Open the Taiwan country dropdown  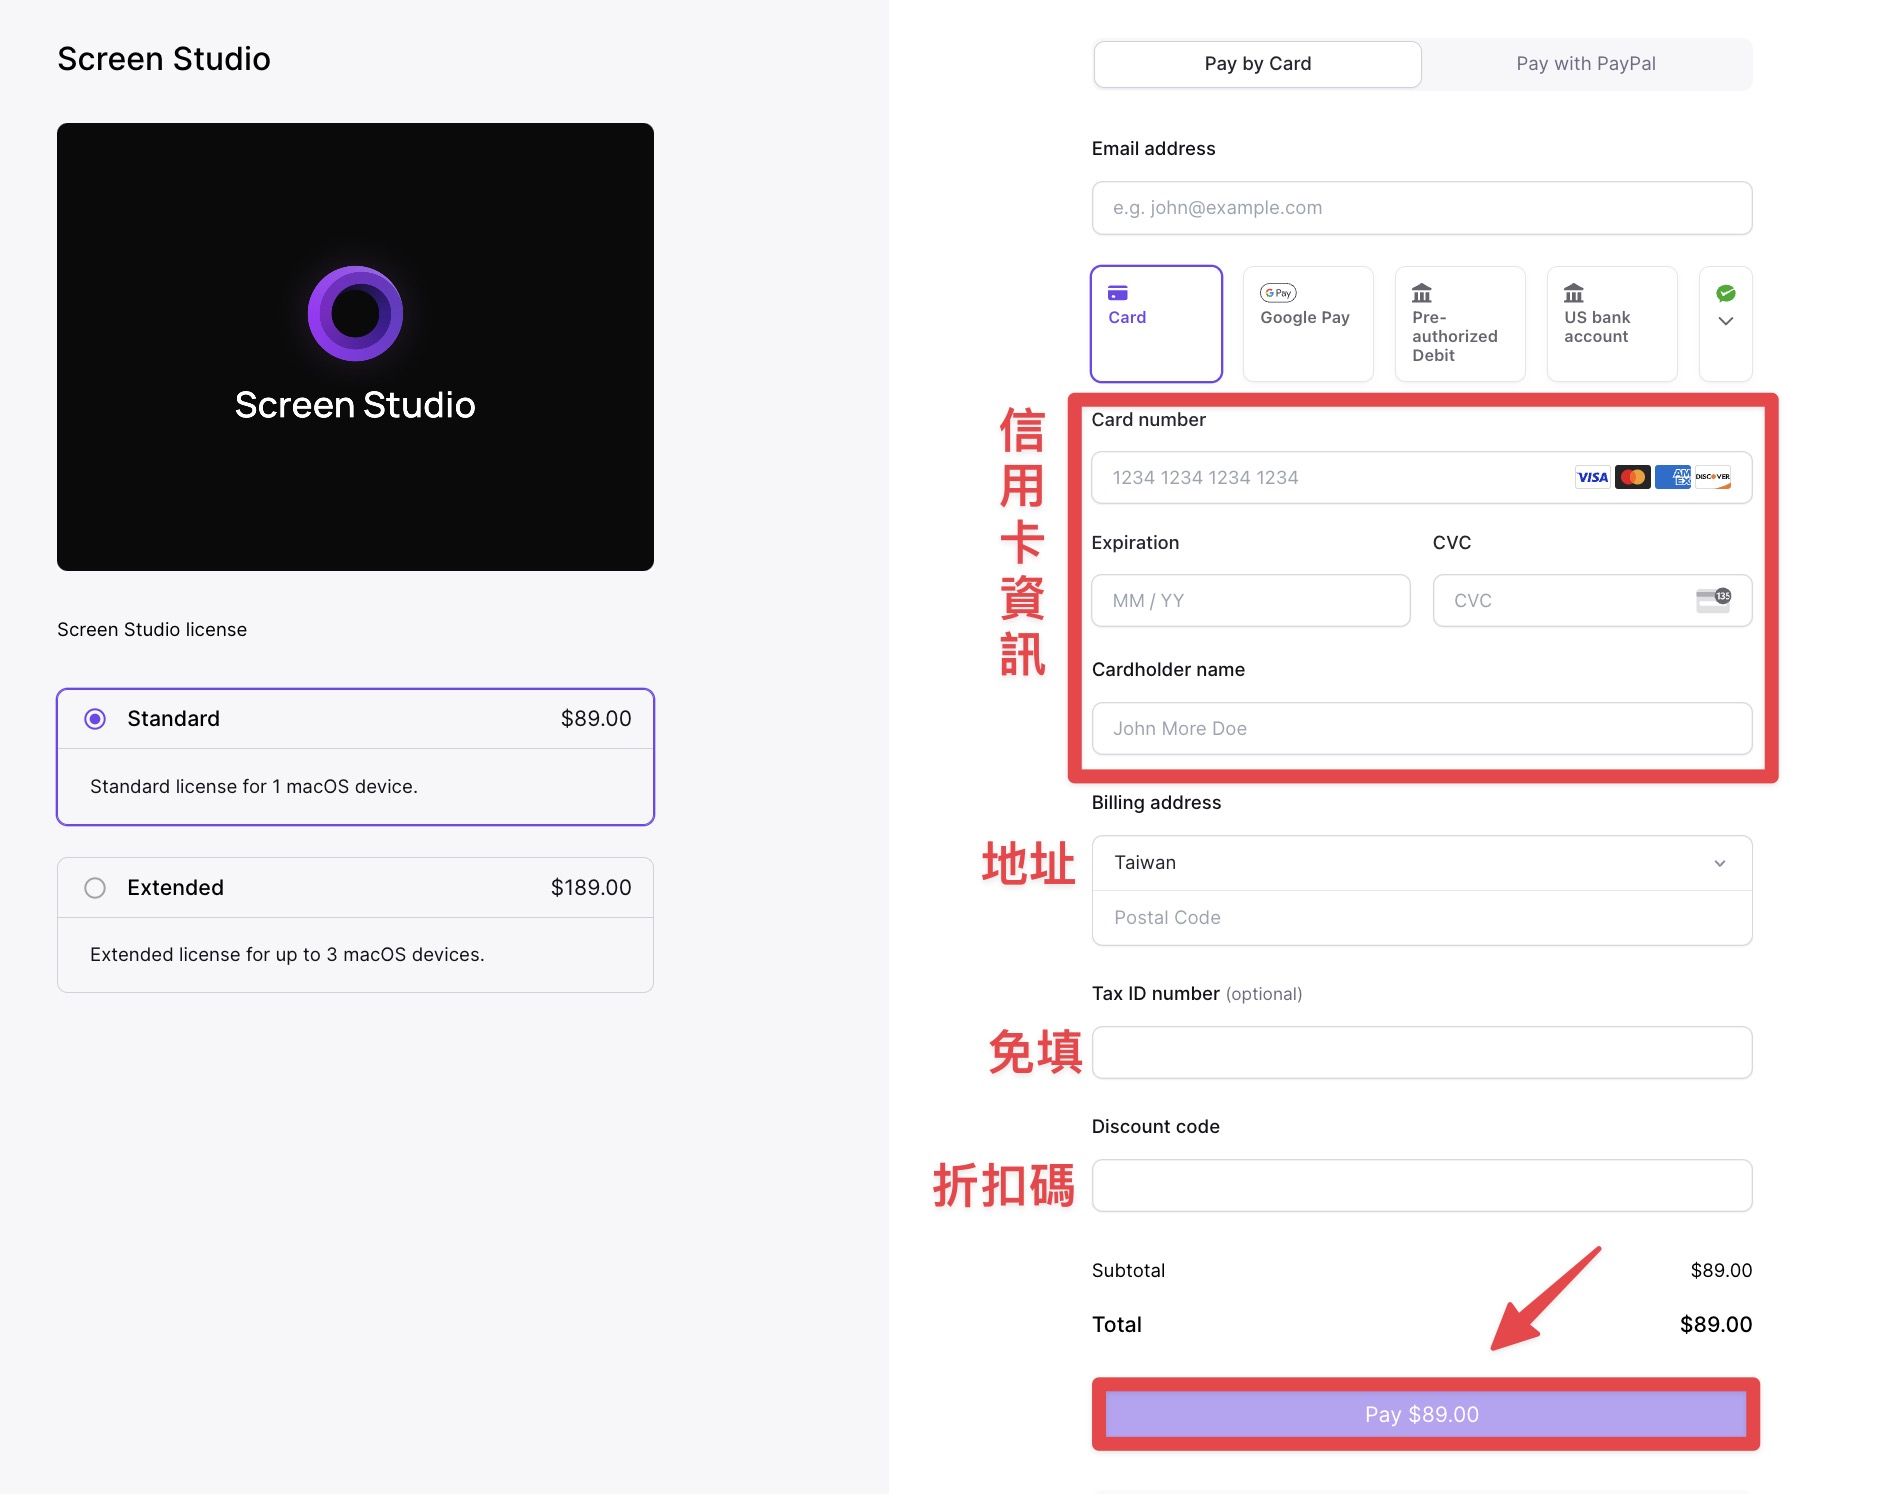(1421, 863)
